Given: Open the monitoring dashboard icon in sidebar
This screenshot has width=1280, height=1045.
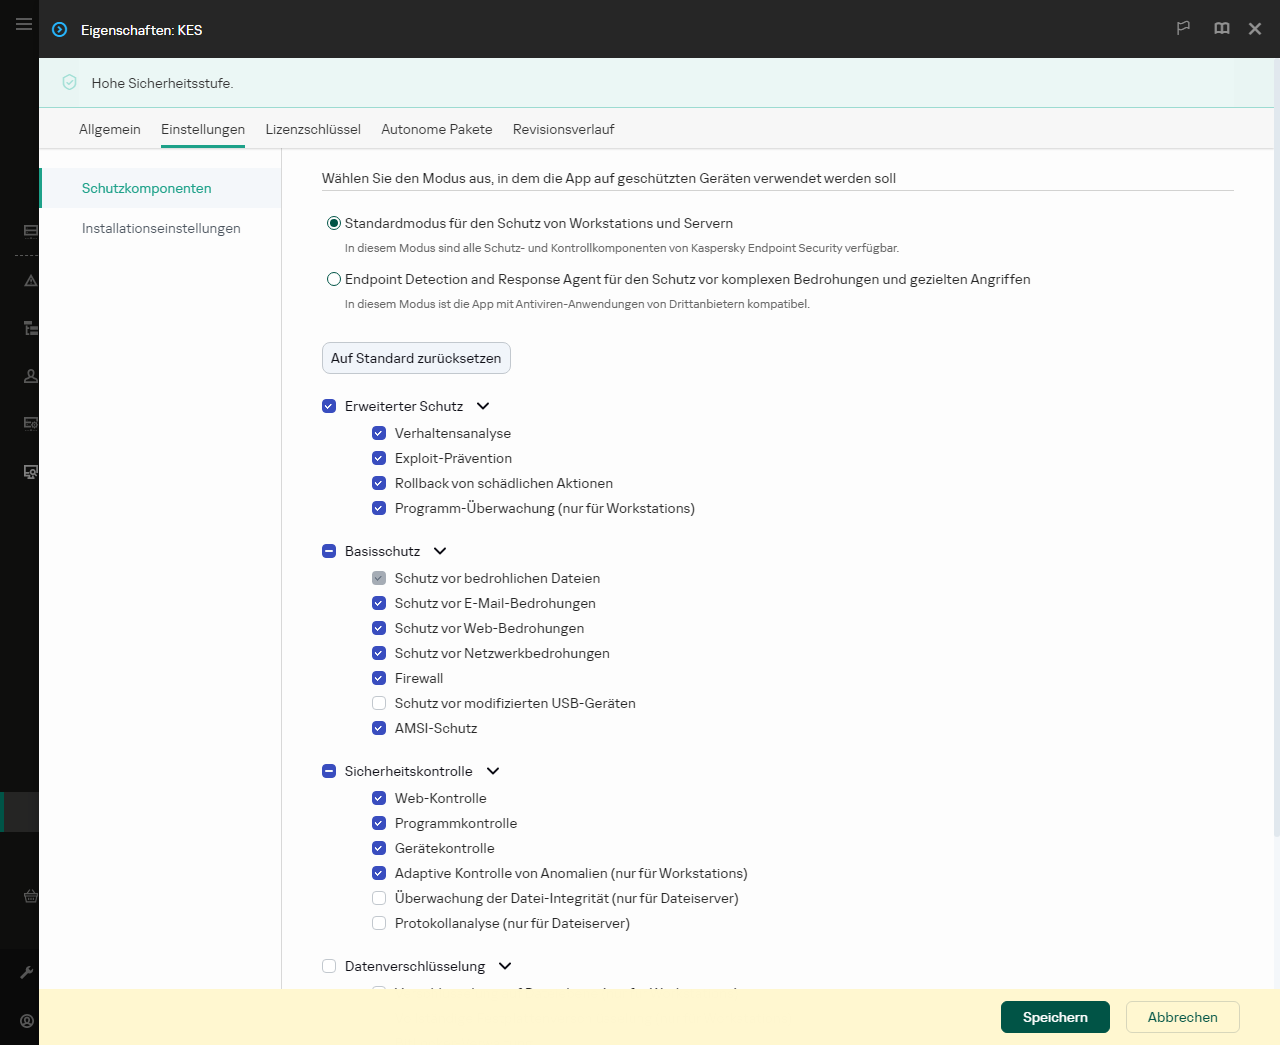Looking at the screenshot, I should (30, 230).
